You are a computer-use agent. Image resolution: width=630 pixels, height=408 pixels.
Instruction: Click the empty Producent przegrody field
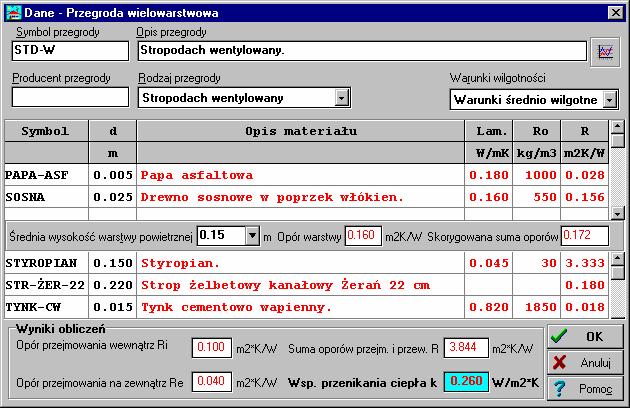(x=70, y=97)
